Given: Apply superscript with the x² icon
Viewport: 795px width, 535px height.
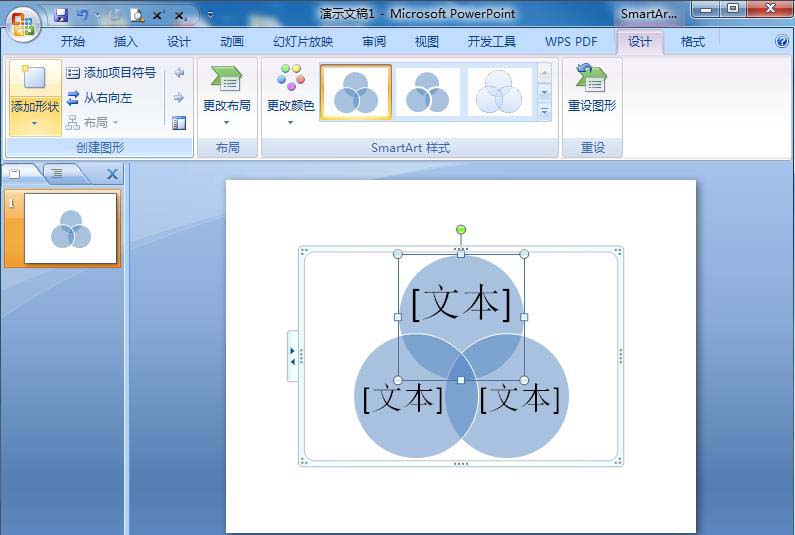Looking at the screenshot, I should coord(158,15).
